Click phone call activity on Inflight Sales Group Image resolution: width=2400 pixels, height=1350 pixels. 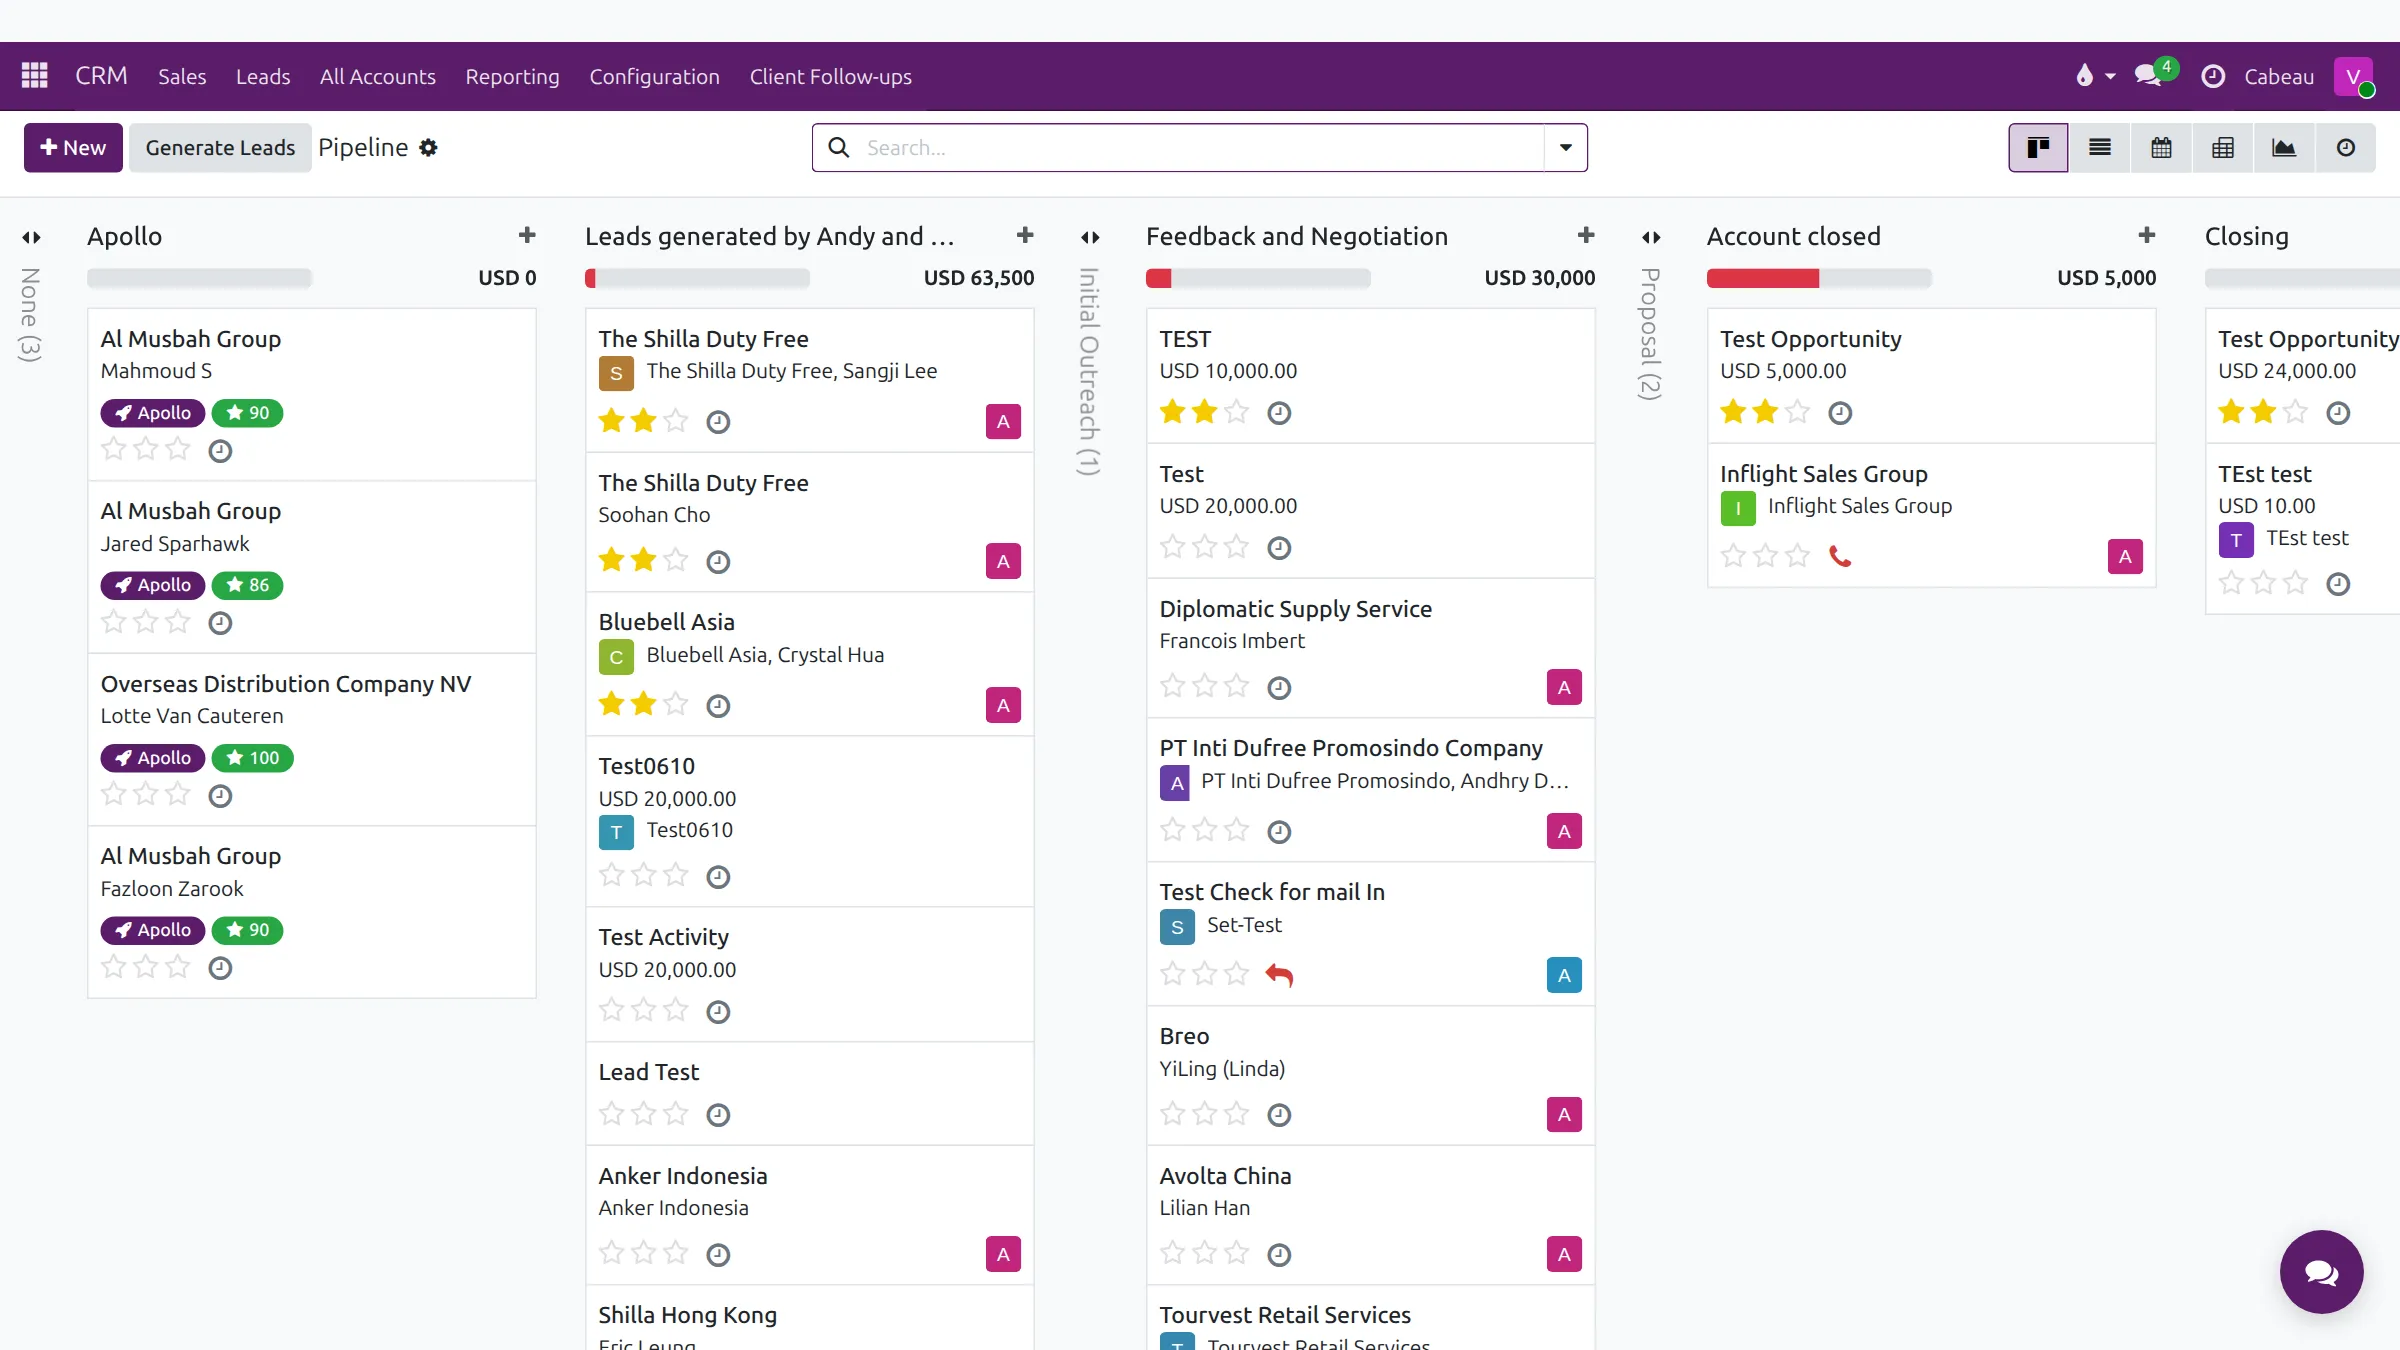[x=1840, y=556]
